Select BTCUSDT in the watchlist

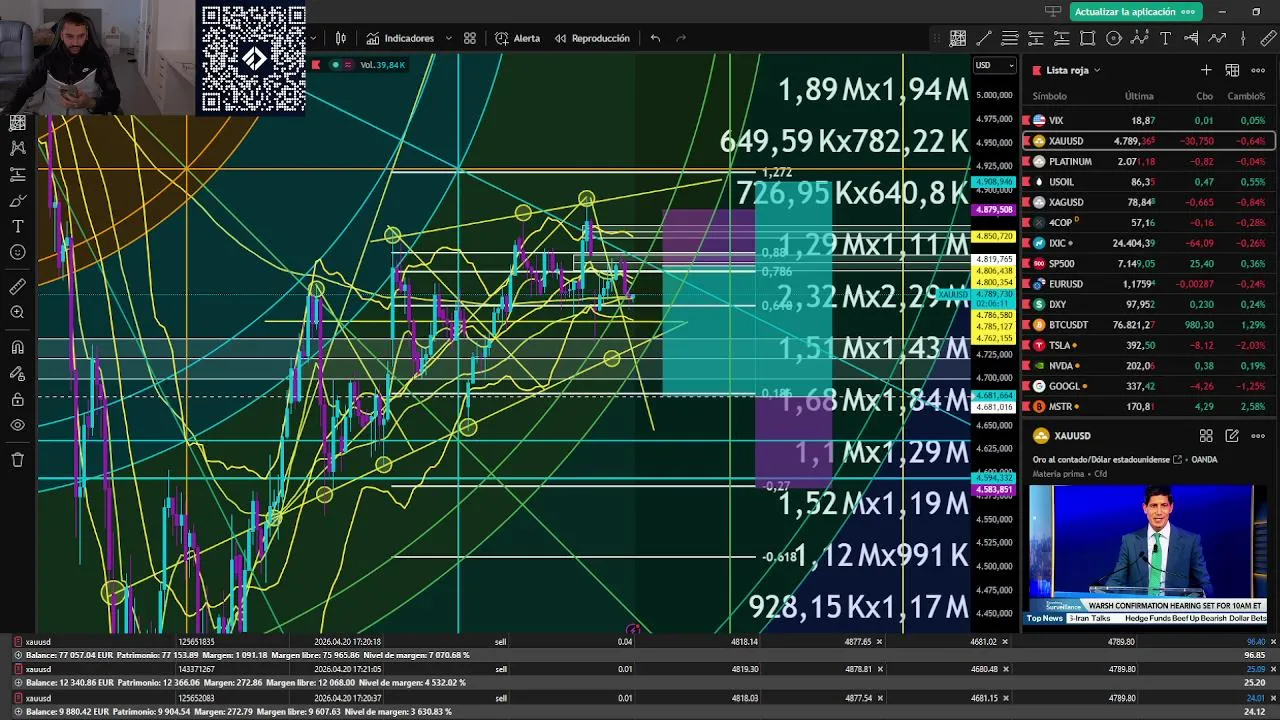click(x=1149, y=325)
